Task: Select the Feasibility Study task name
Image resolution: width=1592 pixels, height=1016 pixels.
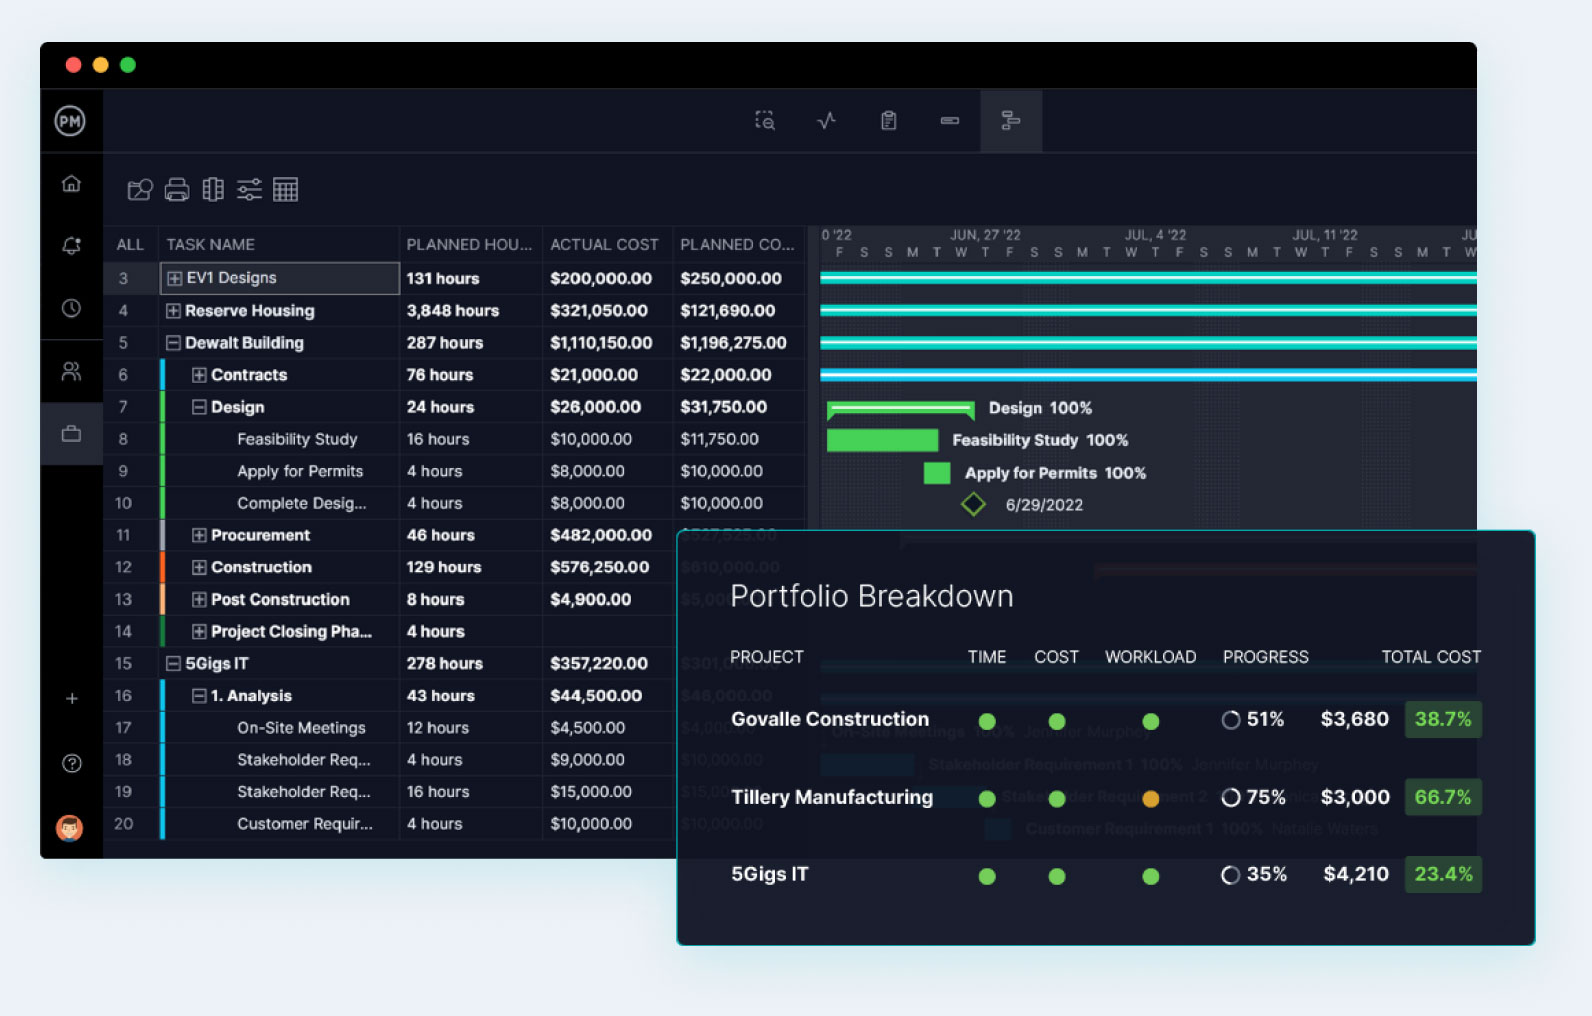Action: coord(297,439)
